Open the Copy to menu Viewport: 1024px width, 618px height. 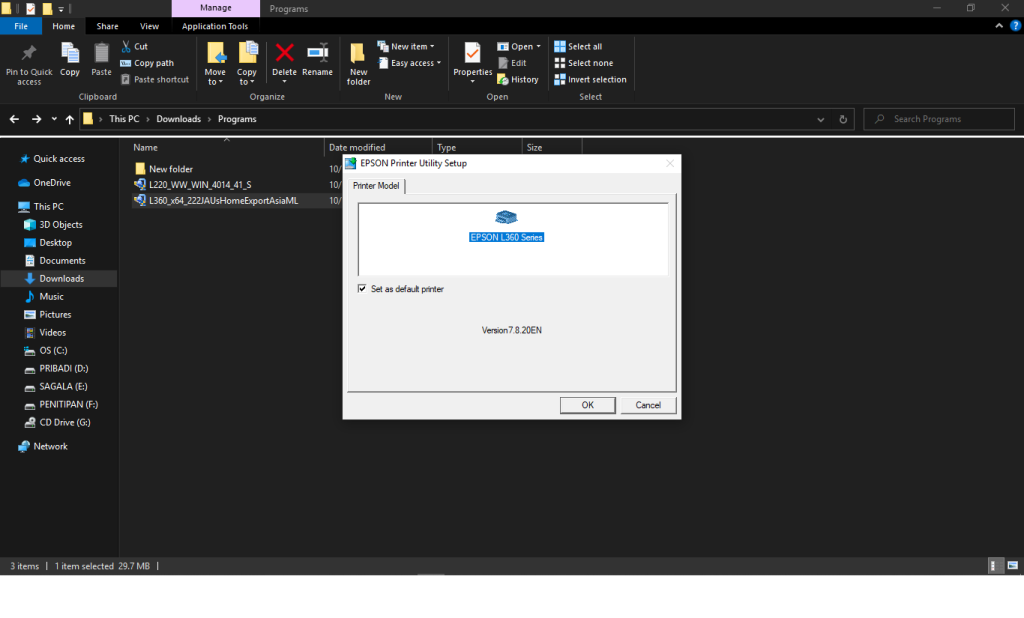click(247, 64)
